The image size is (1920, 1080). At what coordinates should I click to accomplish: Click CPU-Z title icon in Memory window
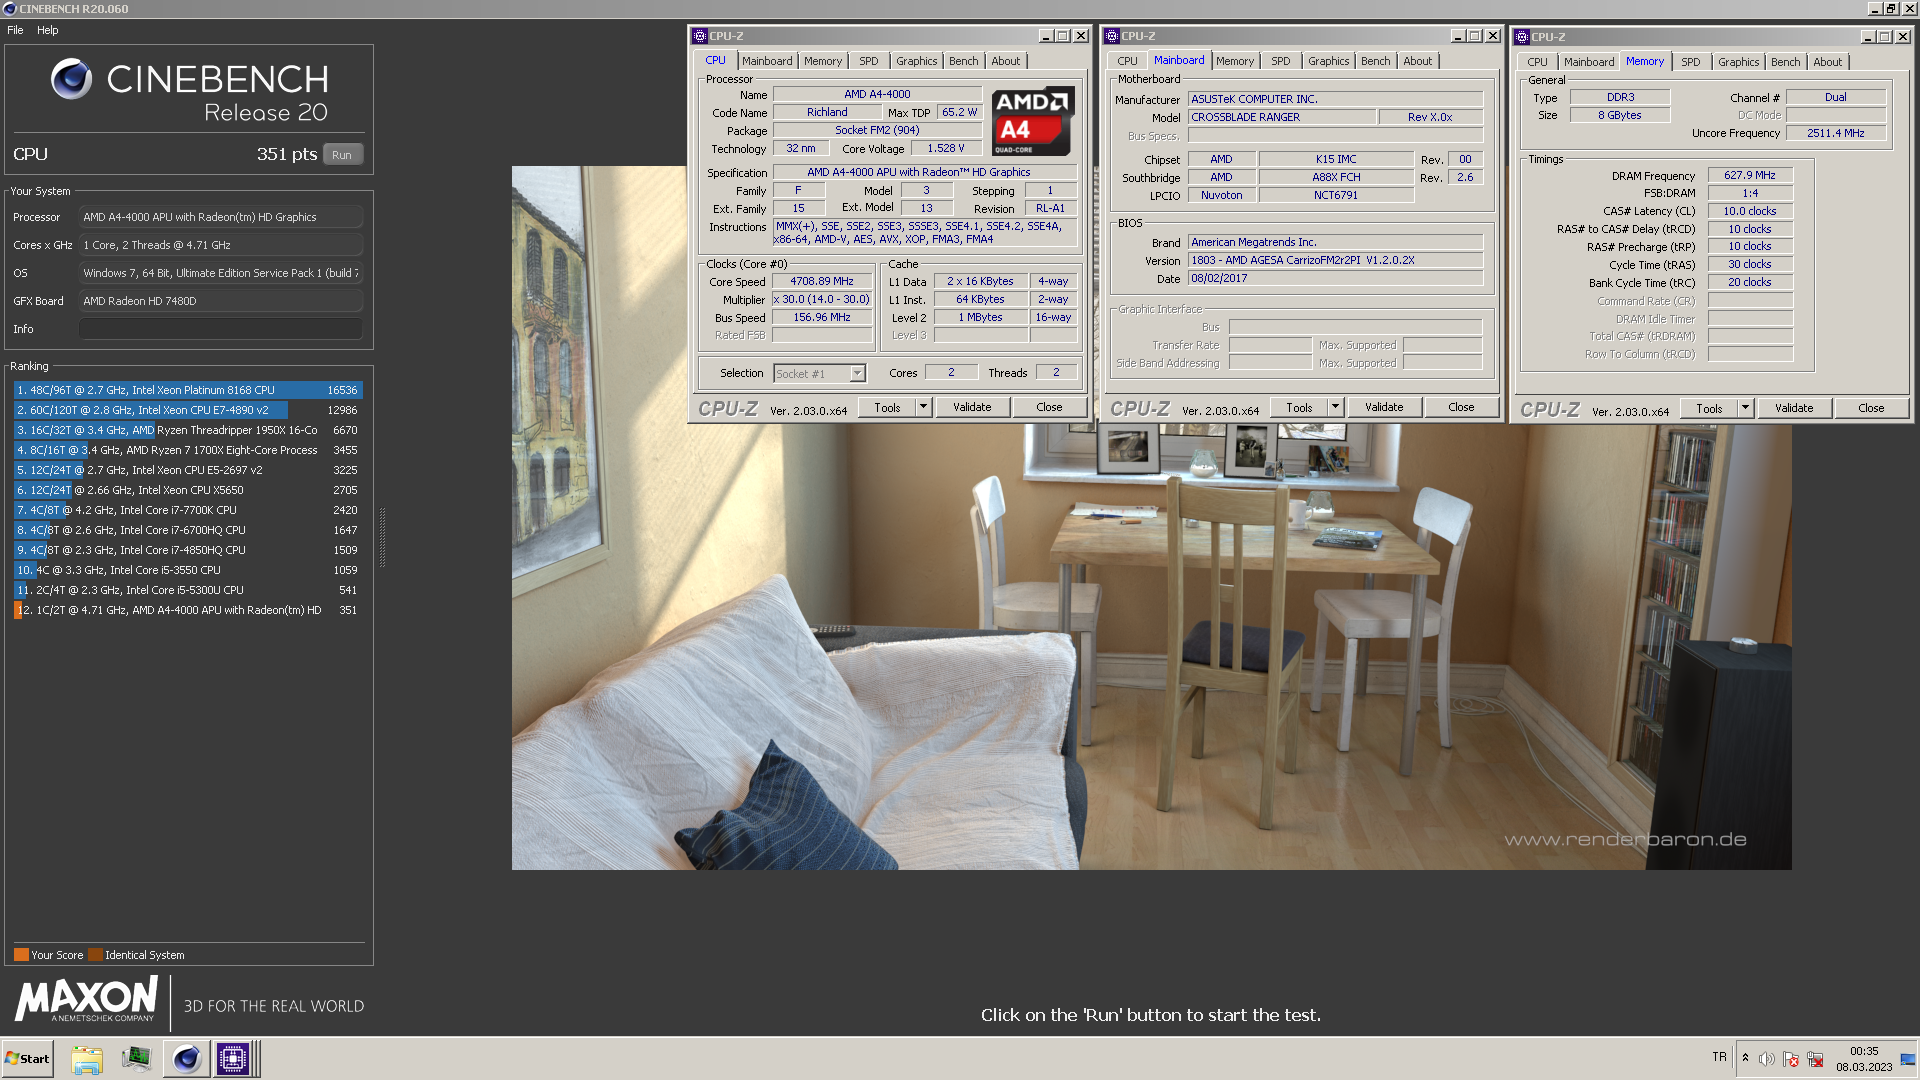click(1522, 37)
